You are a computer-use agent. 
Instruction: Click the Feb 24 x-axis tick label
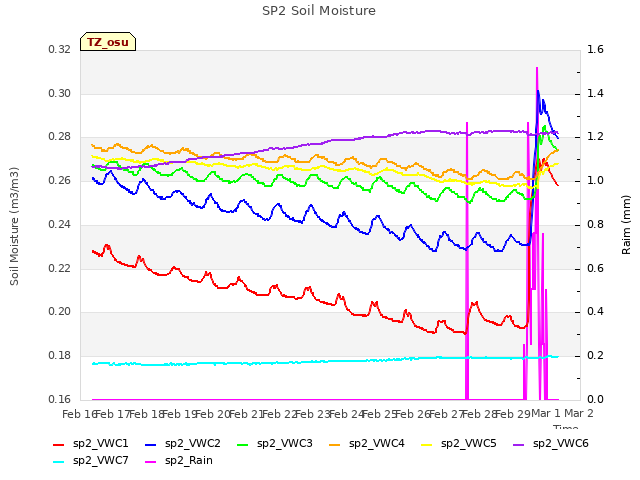click(x=344, y=414)
